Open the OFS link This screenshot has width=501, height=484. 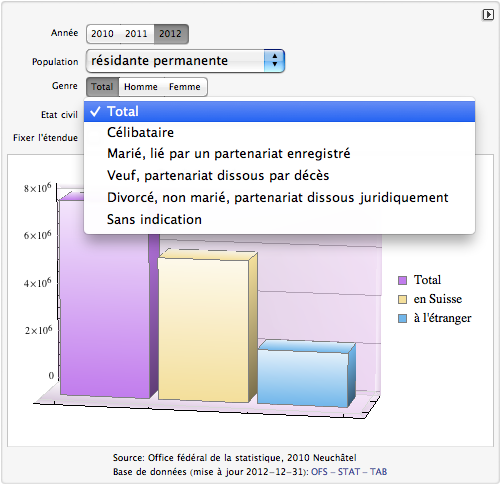pyautogui.click(x=319, y=472)
